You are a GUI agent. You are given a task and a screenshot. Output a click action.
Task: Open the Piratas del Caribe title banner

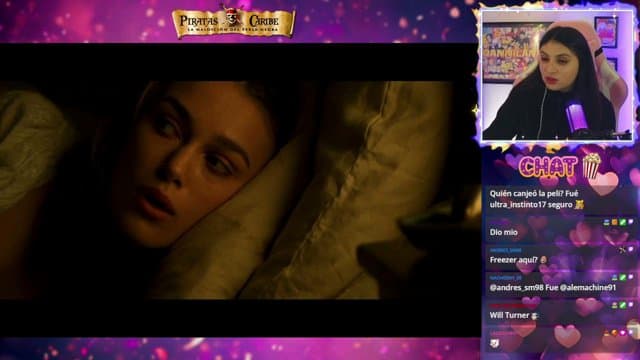click(233, 22)
